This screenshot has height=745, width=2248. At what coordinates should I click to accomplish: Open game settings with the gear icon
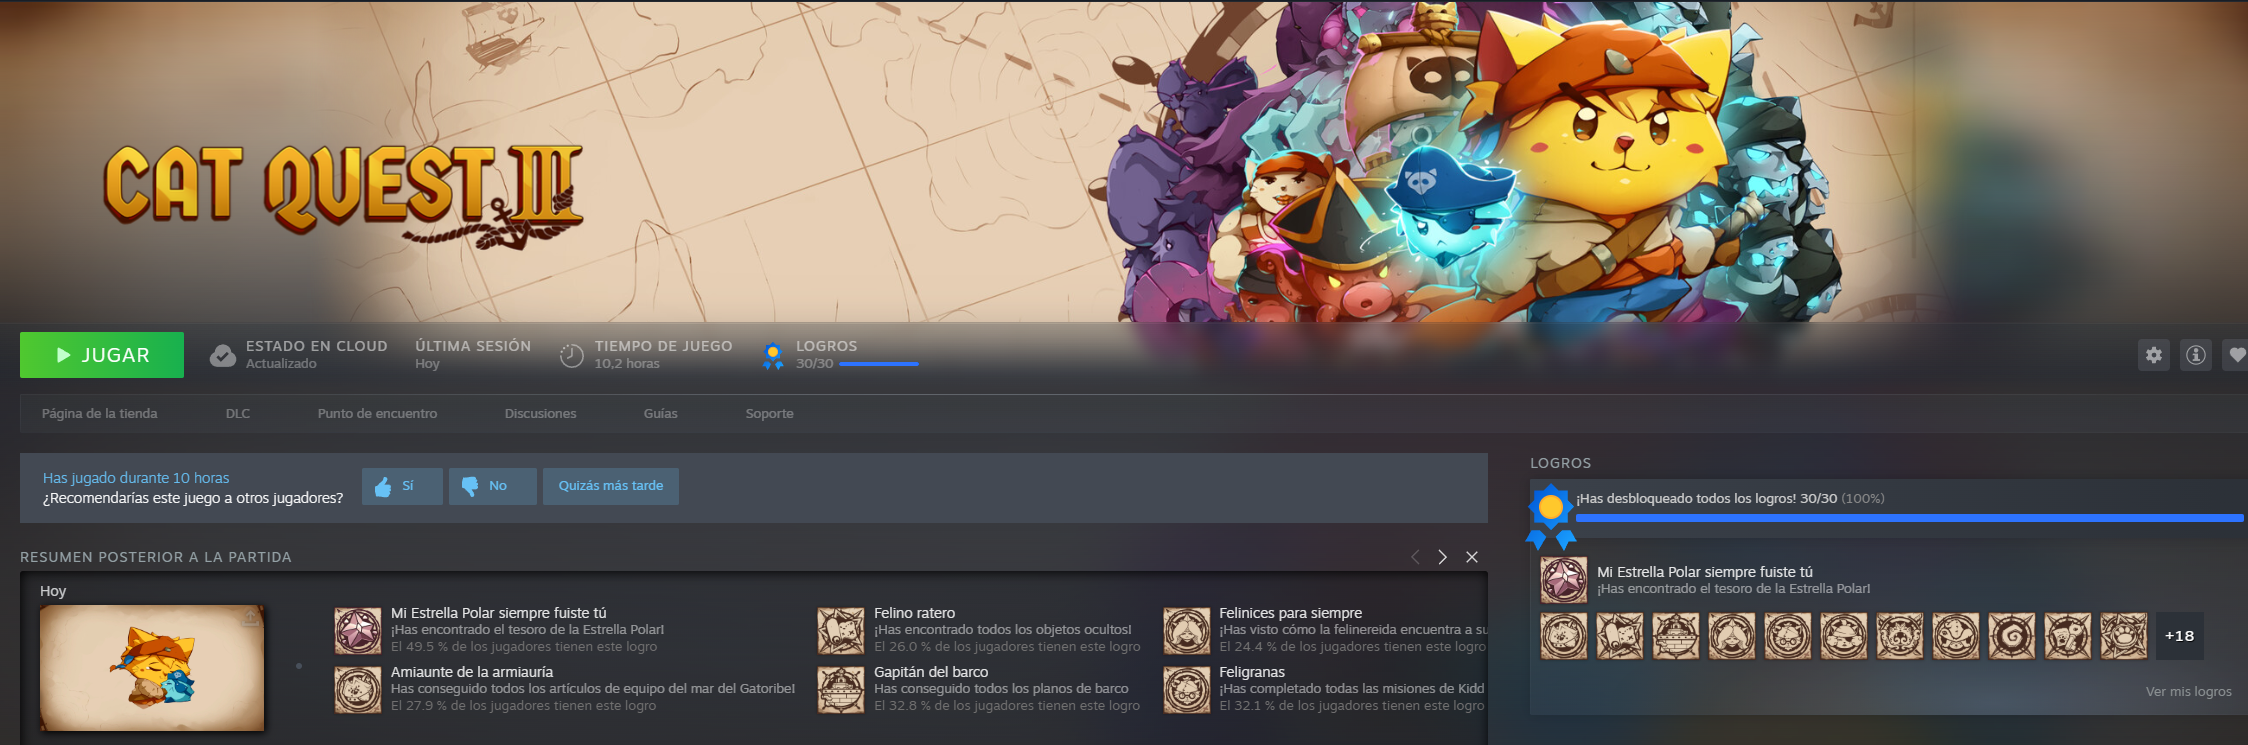(2154, 355)
